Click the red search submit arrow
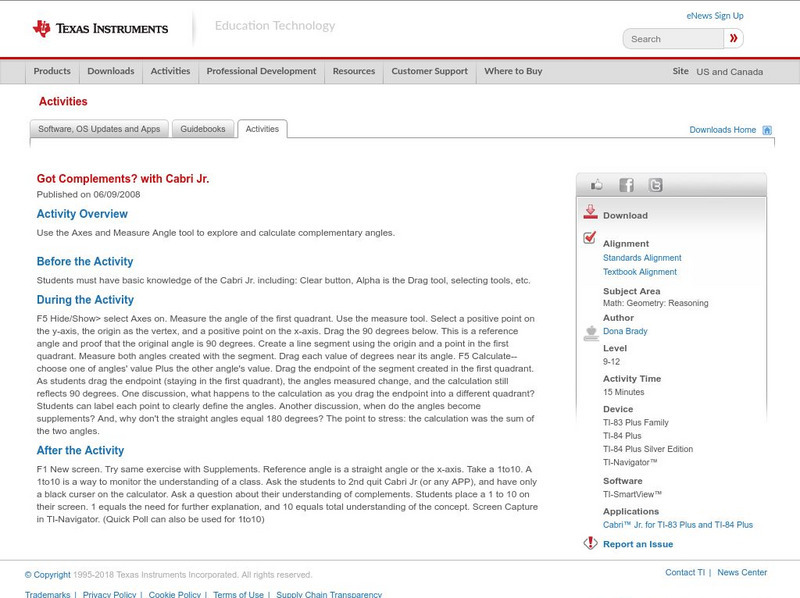Viewport: 800px width, 598px height. pos(733,38)
